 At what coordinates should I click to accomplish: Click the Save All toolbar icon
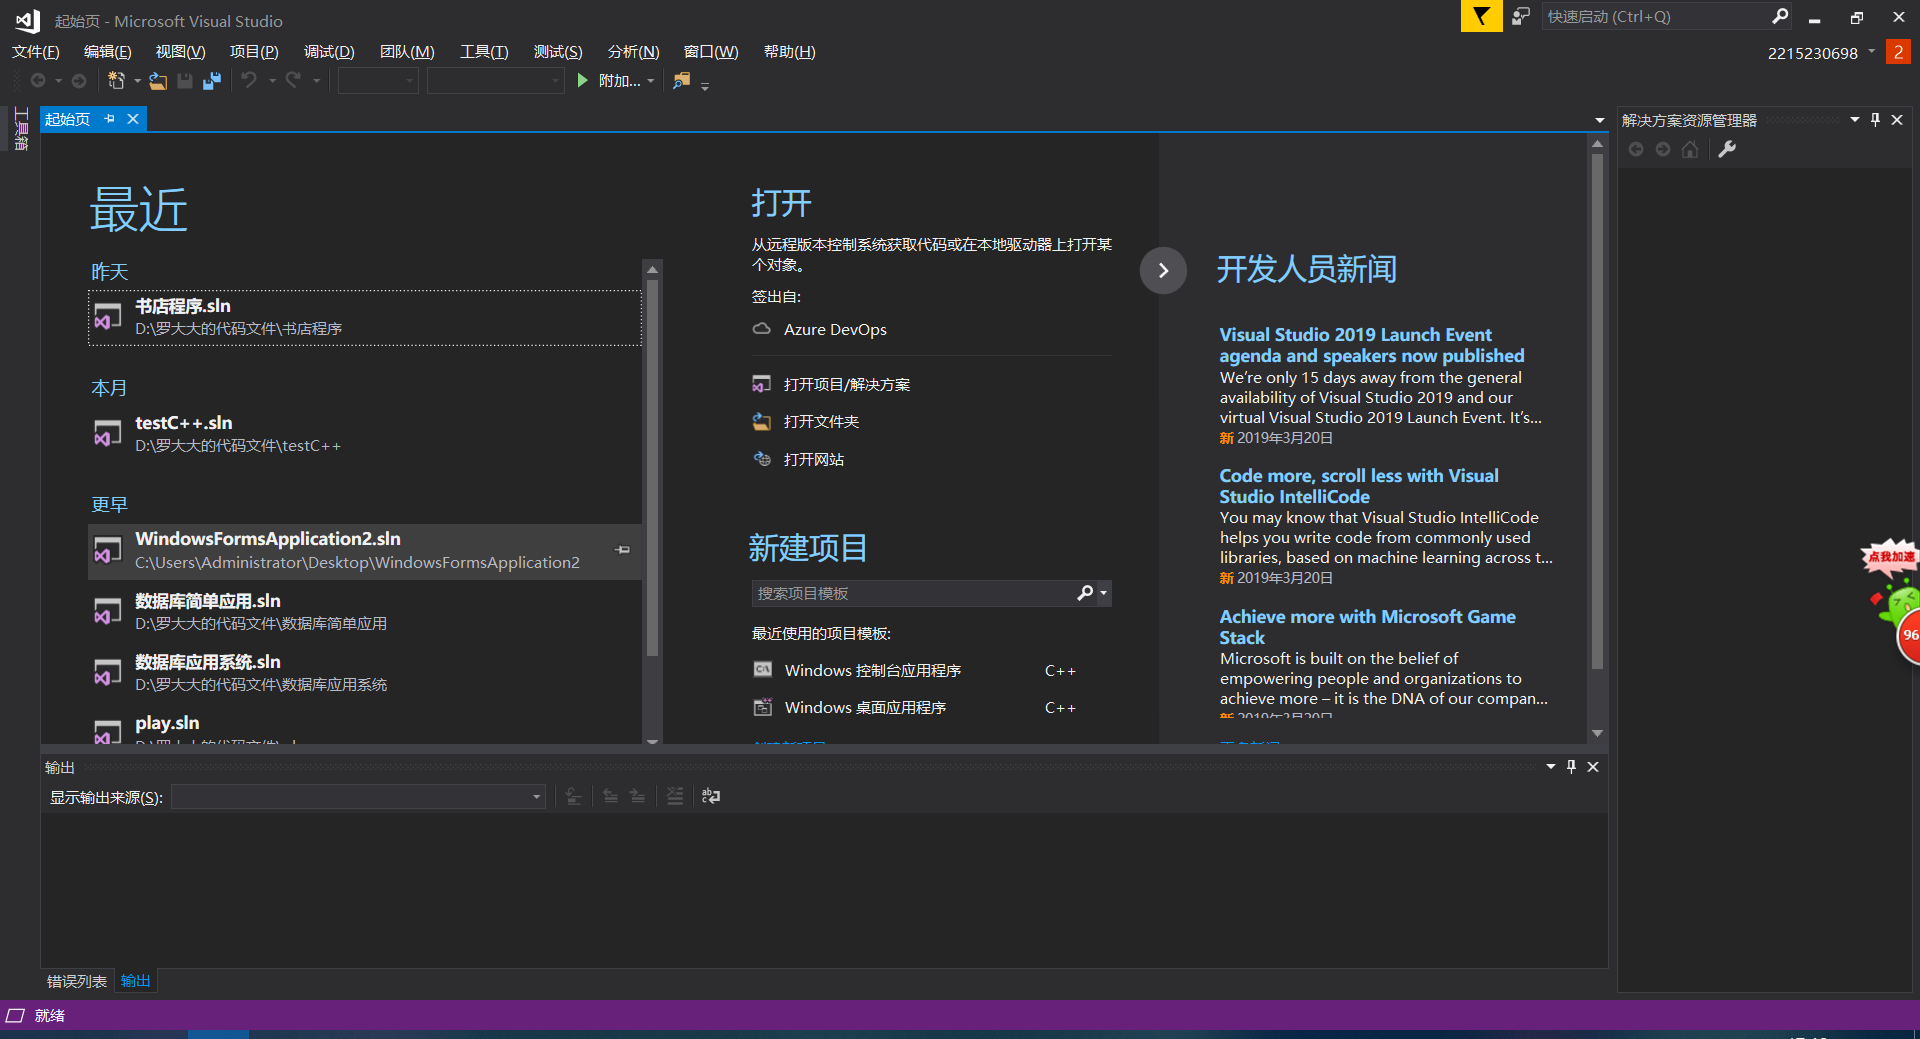212,81
